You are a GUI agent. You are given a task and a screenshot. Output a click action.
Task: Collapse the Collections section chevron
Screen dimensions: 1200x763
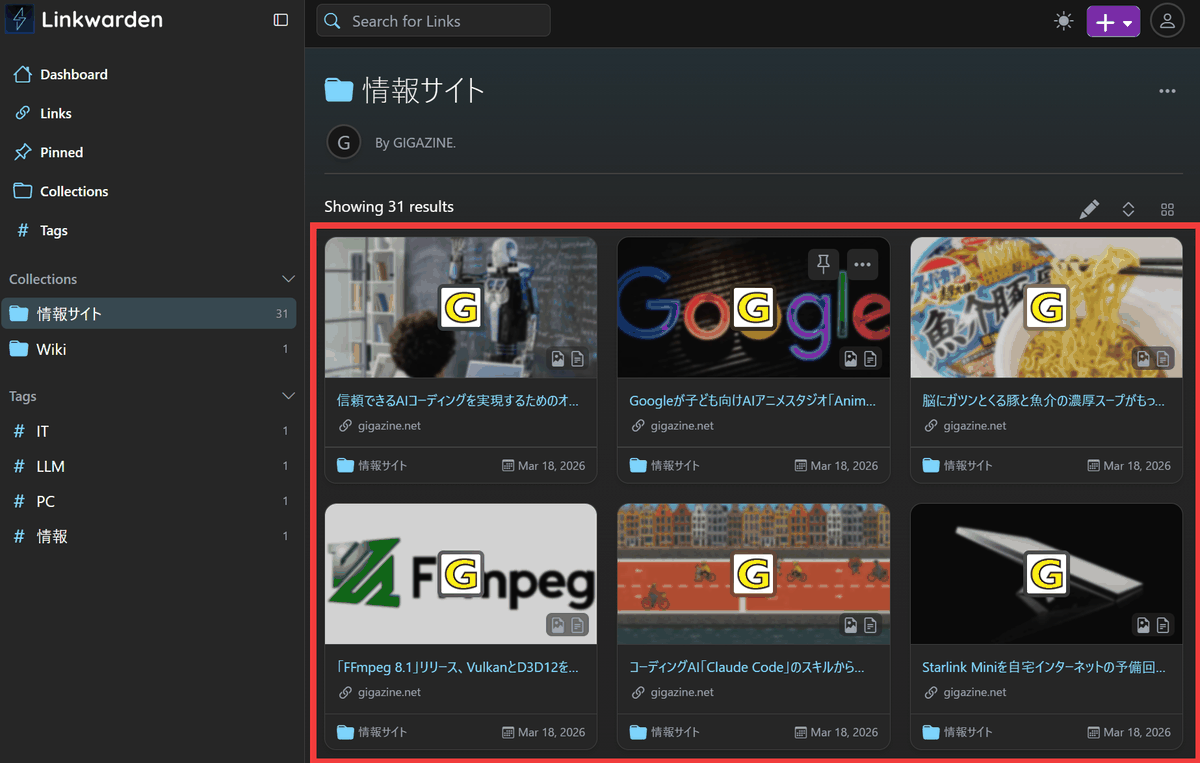click(x=288, y=279)
